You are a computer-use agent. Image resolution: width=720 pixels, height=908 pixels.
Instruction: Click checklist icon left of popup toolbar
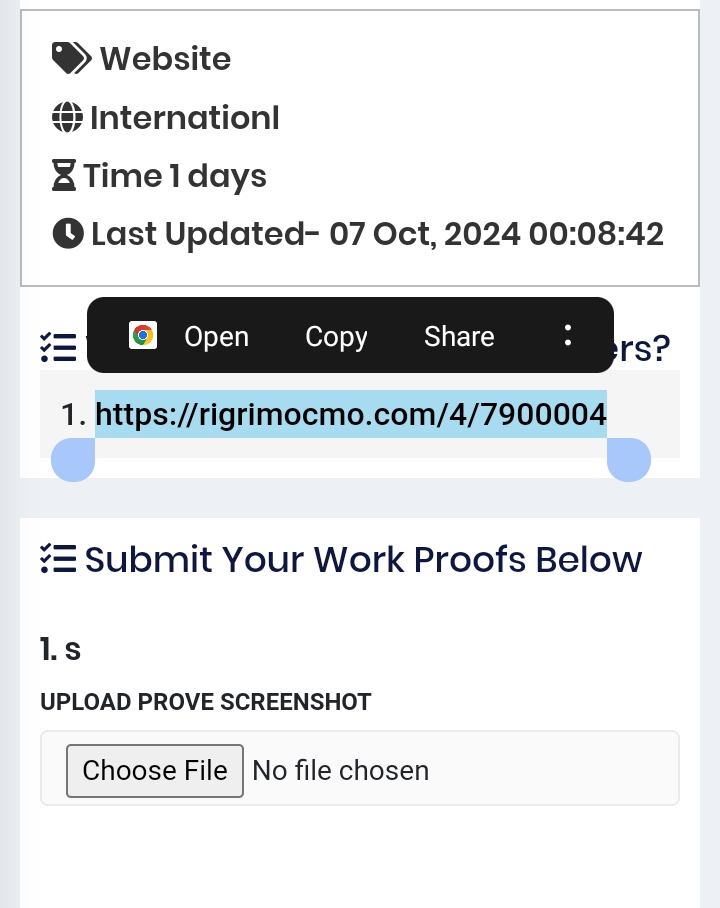coord(58,347)
